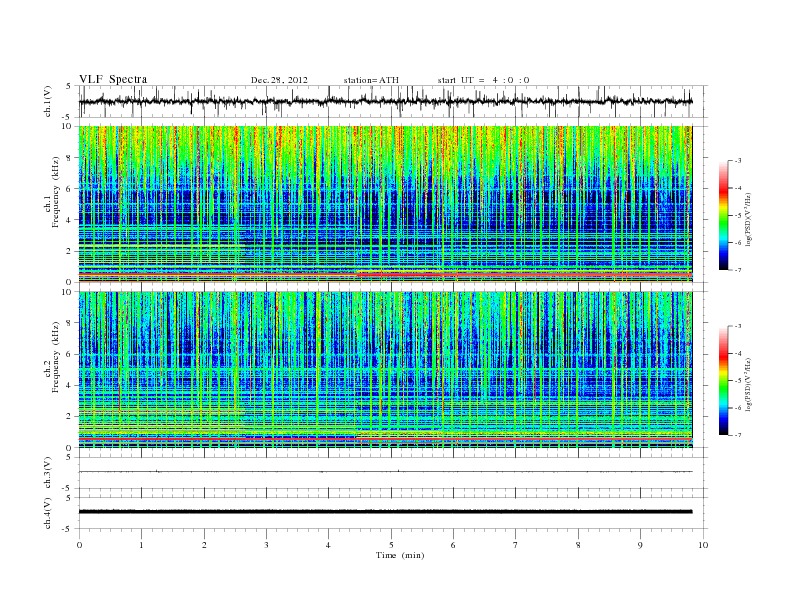Click the ch.1 spectrogram color scale bar
792x612 pixels.
coord(724,215)
